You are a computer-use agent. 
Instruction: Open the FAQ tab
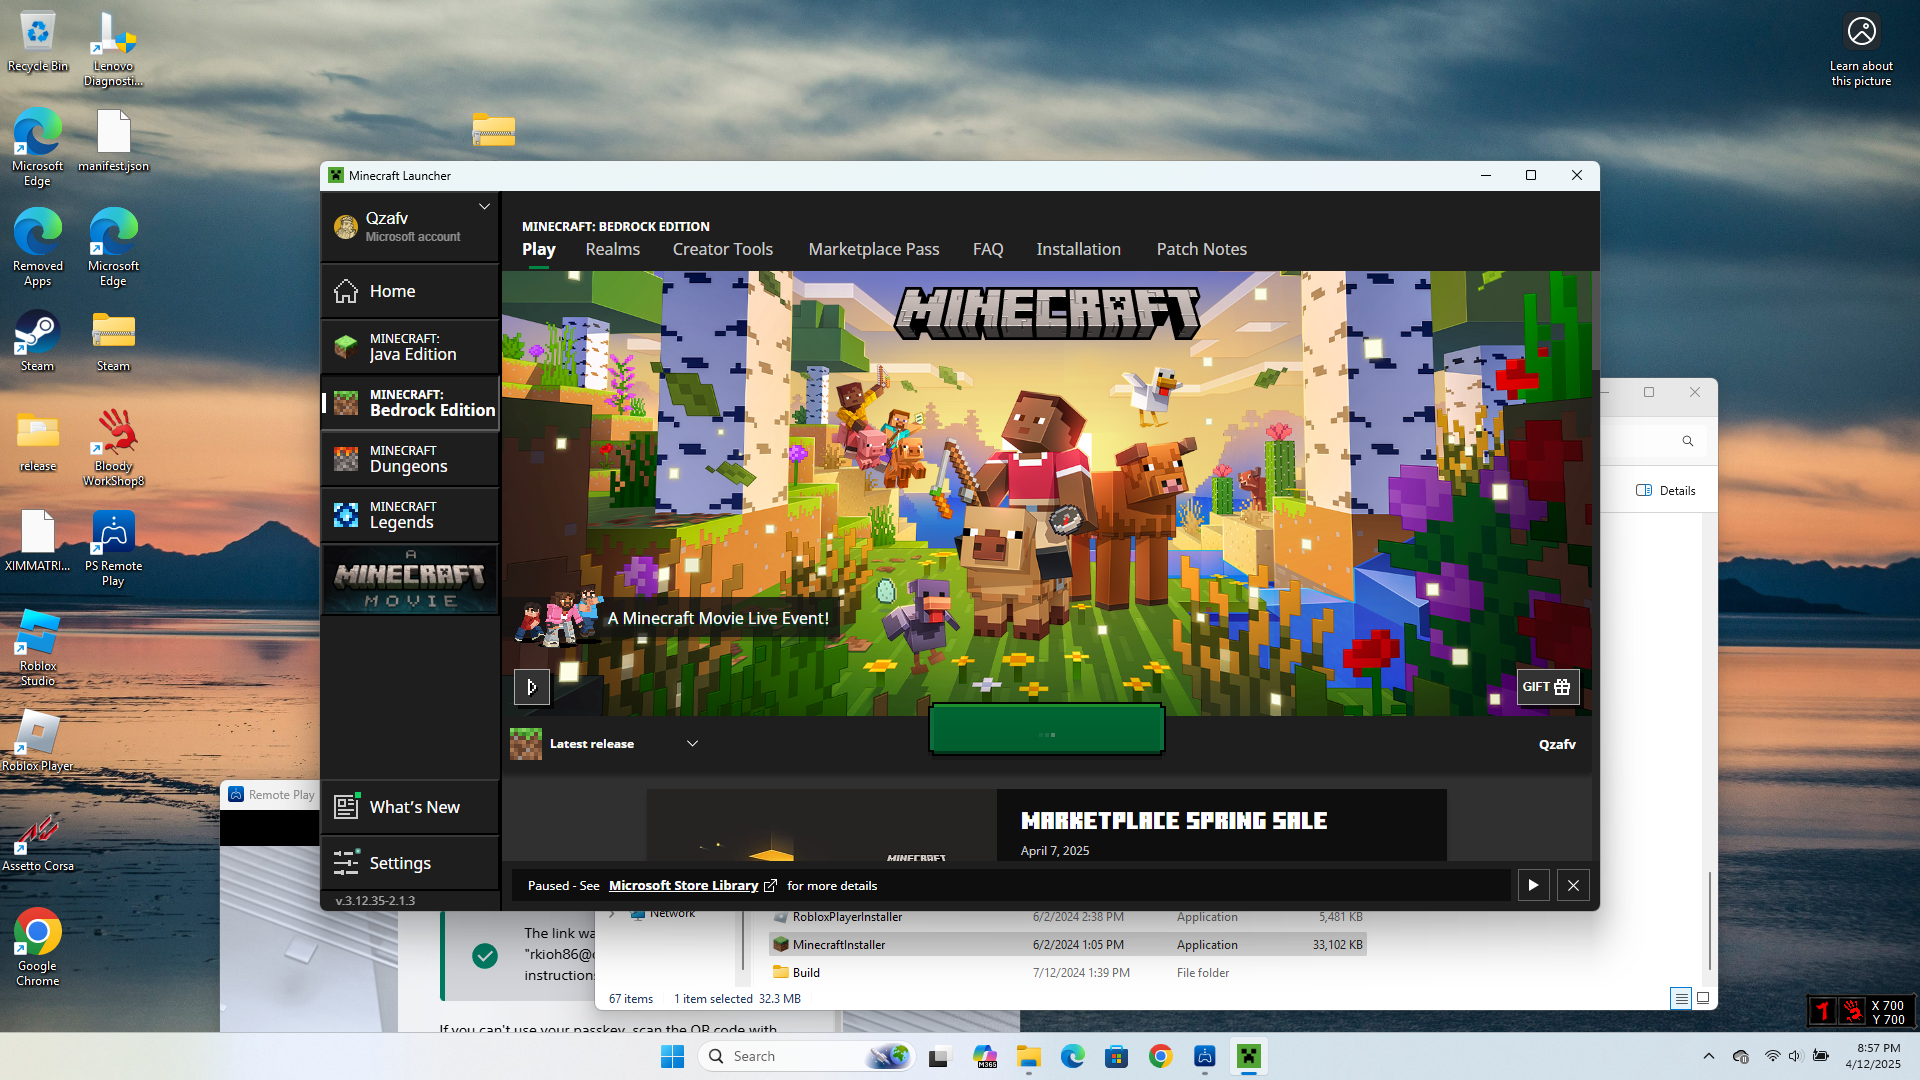pyautogui.click(x=988, y=249)
